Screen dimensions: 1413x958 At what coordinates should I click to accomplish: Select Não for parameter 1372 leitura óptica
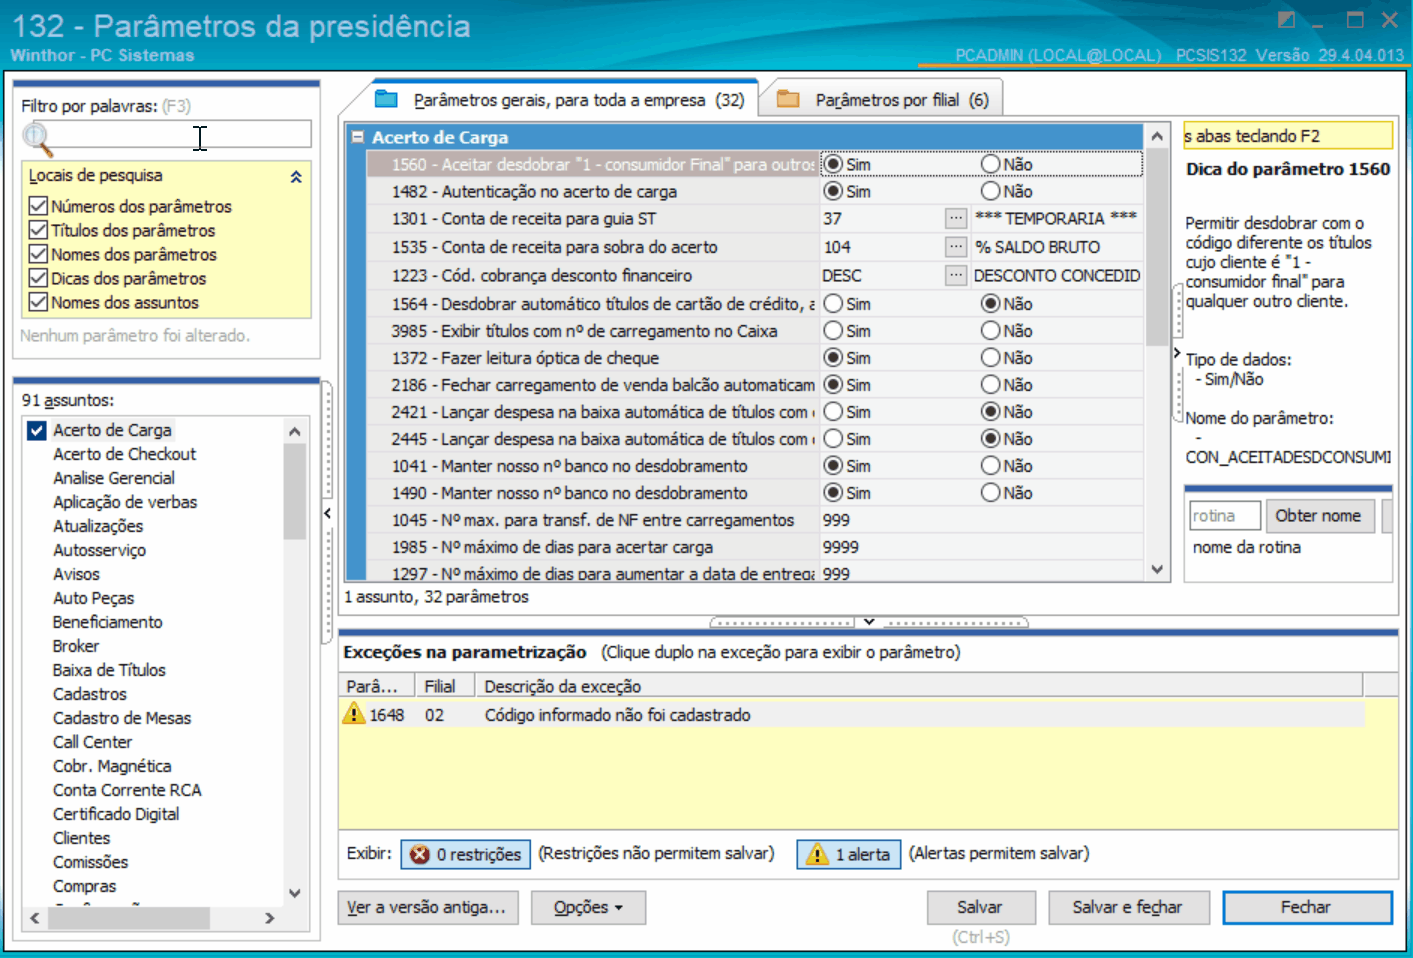(990, 357)
